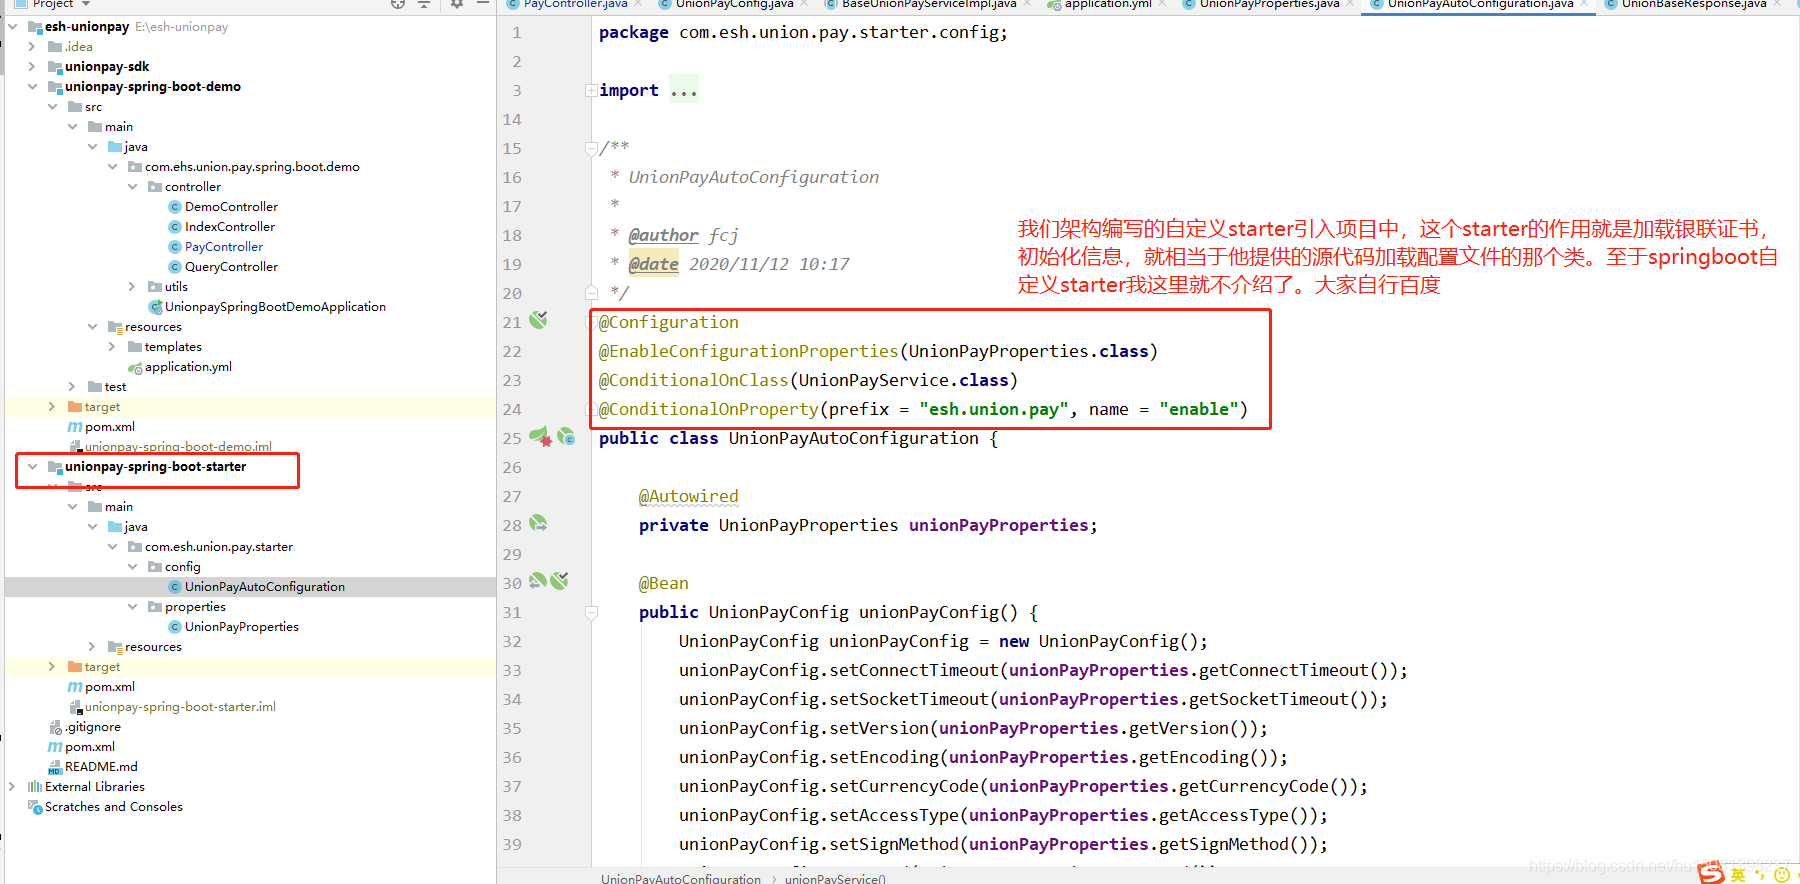Image resolution: width=1800 pixels, height=884 pixels.
Task: Select UnionPayProperties class in the starter module
Action: 242,627
